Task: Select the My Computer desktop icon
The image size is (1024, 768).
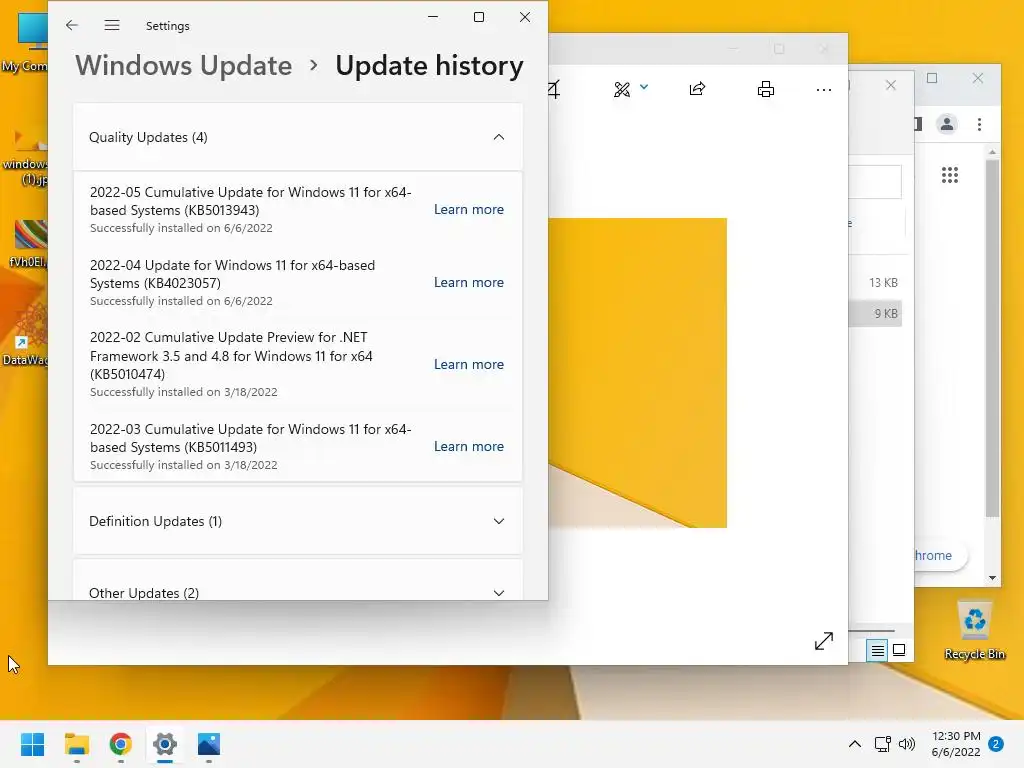Action: tap(26, 42)
